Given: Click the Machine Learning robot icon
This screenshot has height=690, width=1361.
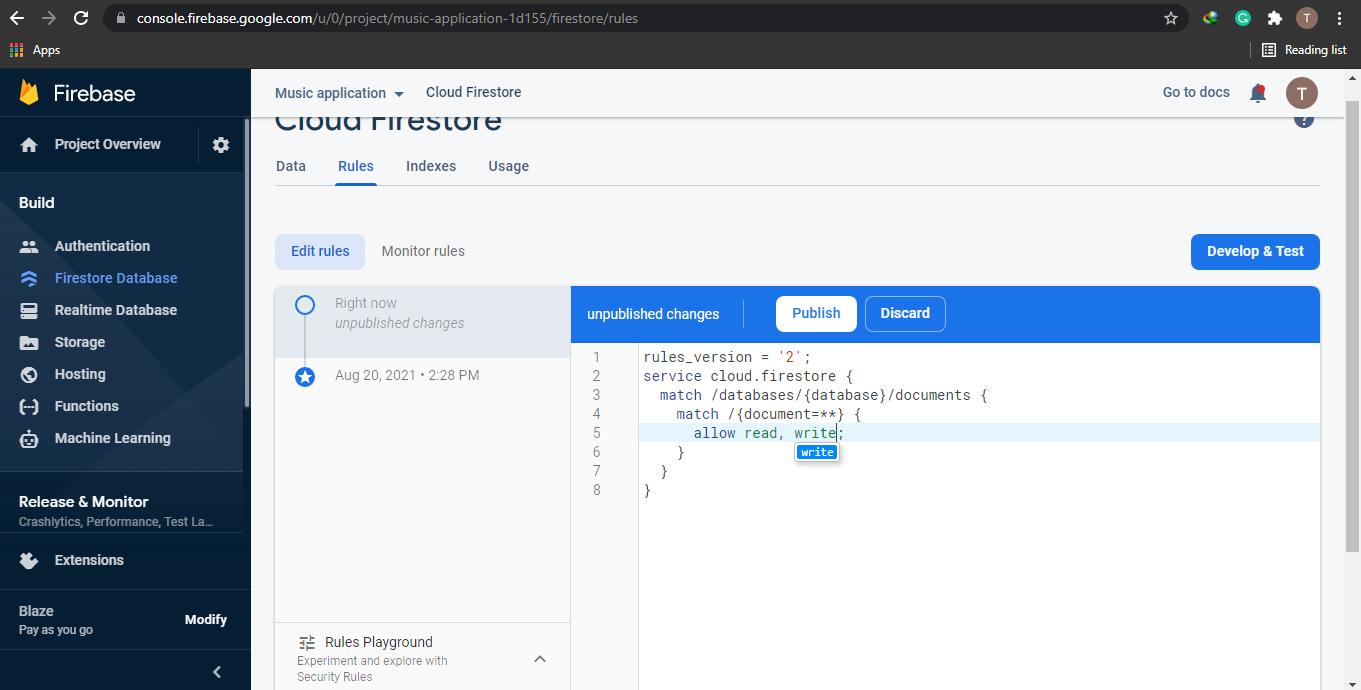Looking at the screenshot, I should pos(29,438).
